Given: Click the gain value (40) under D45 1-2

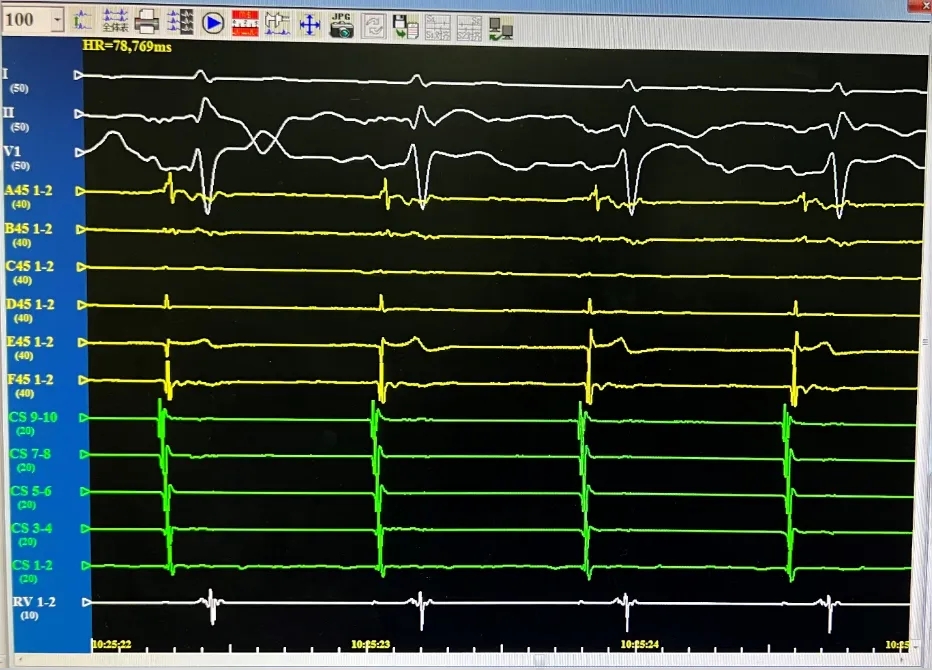Looking at the screenshot, I should 23,318.
